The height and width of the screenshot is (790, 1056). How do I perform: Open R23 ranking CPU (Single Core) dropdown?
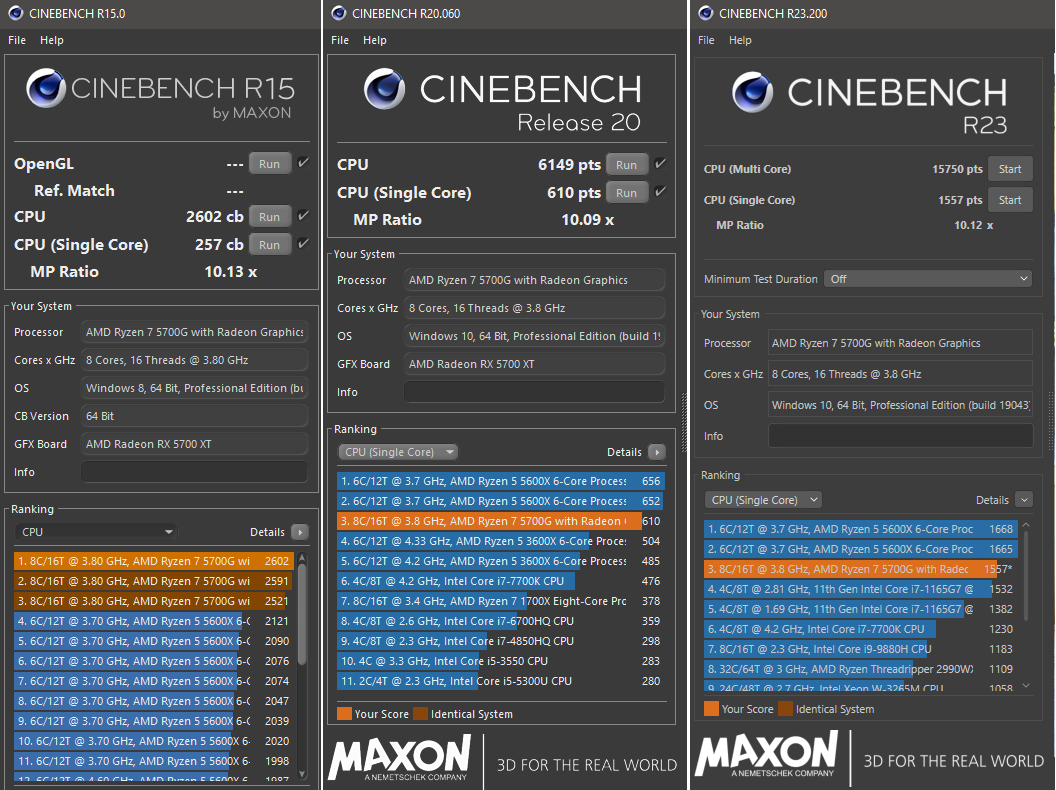(763, 500)
